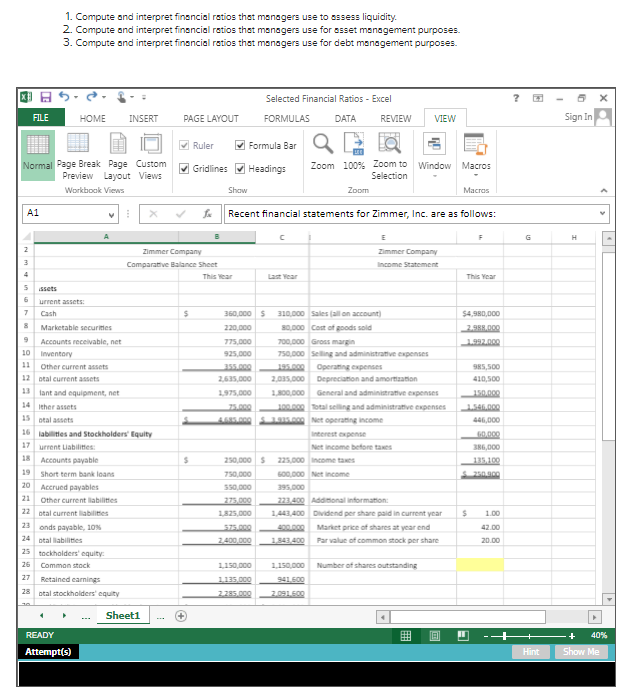Open the PAGE LAYOUT tab
This screenshot has height=698, width=631.
click(x=211, y=118)
